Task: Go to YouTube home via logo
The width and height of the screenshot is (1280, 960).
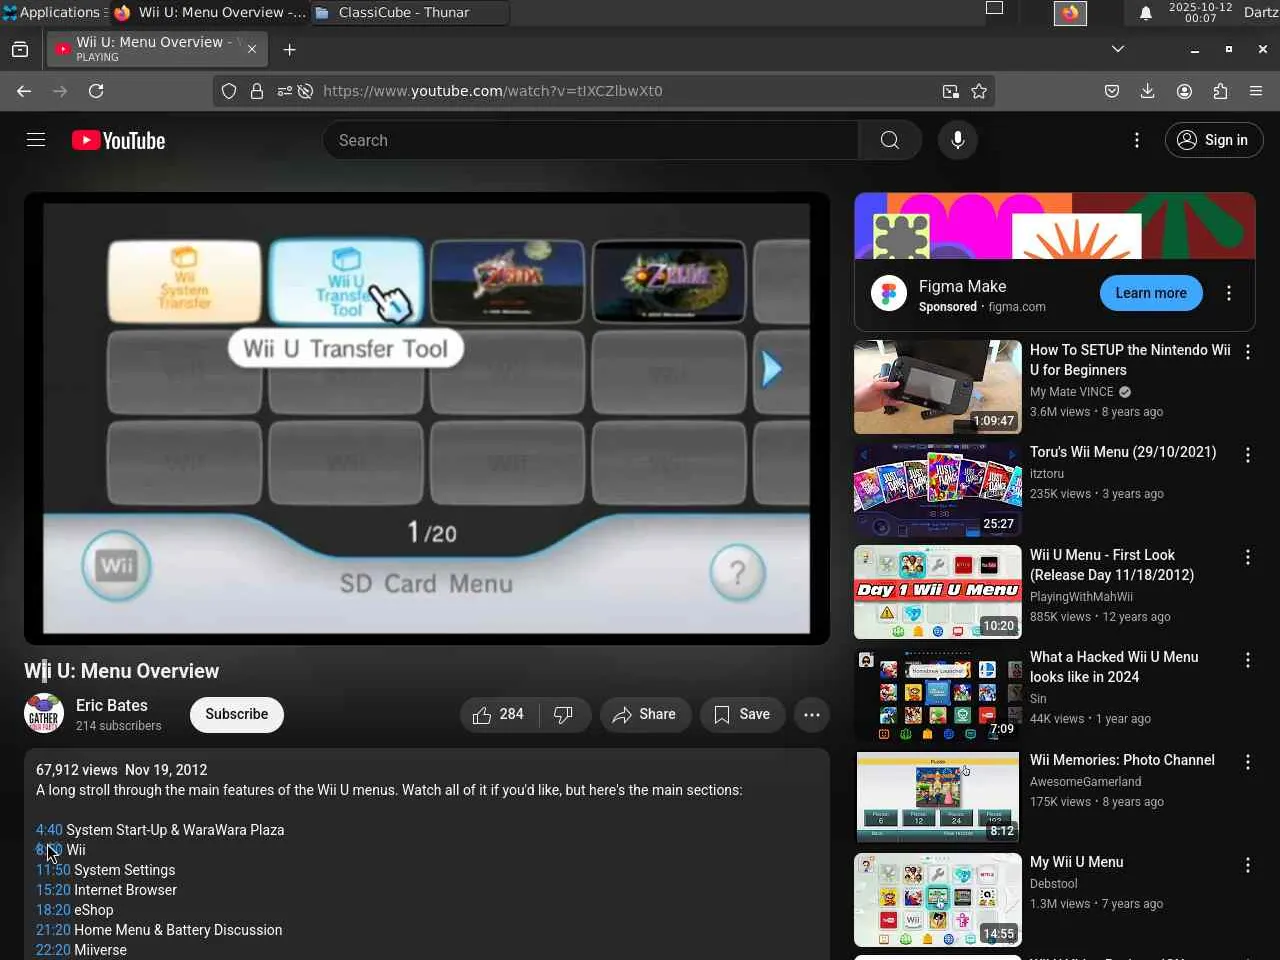Action: (x=118, y=140)
